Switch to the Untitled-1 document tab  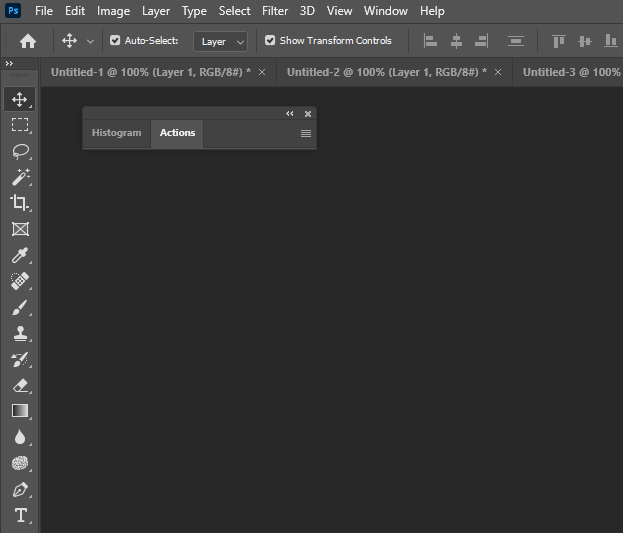[x=151, y=72]
